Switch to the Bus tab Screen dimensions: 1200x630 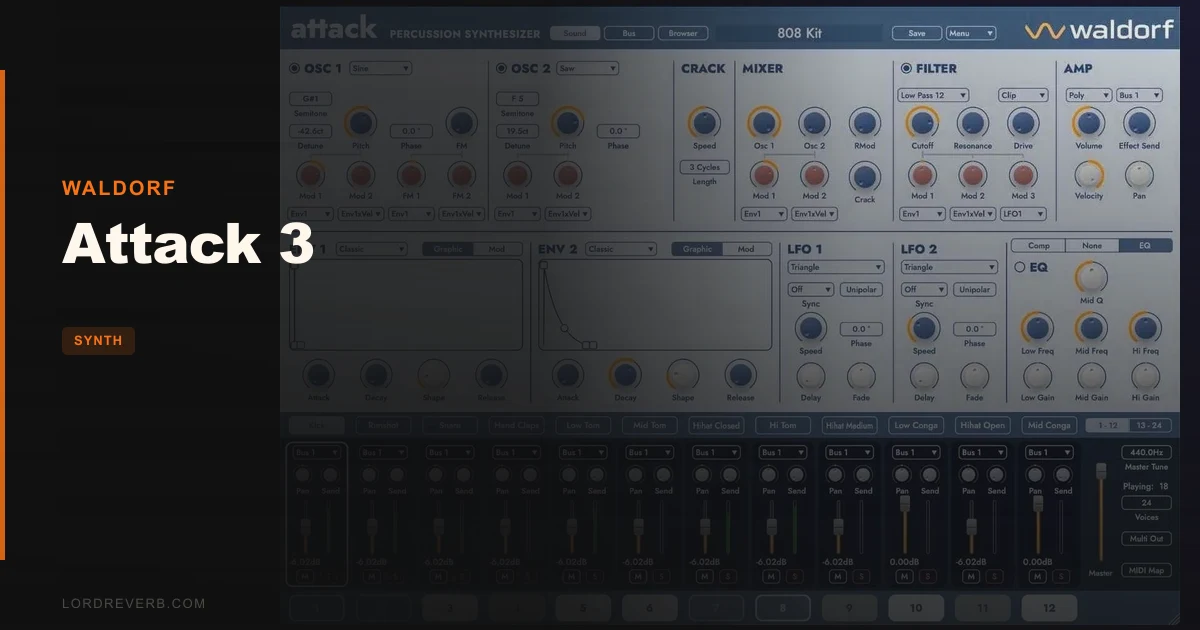[x=629, y=33]
